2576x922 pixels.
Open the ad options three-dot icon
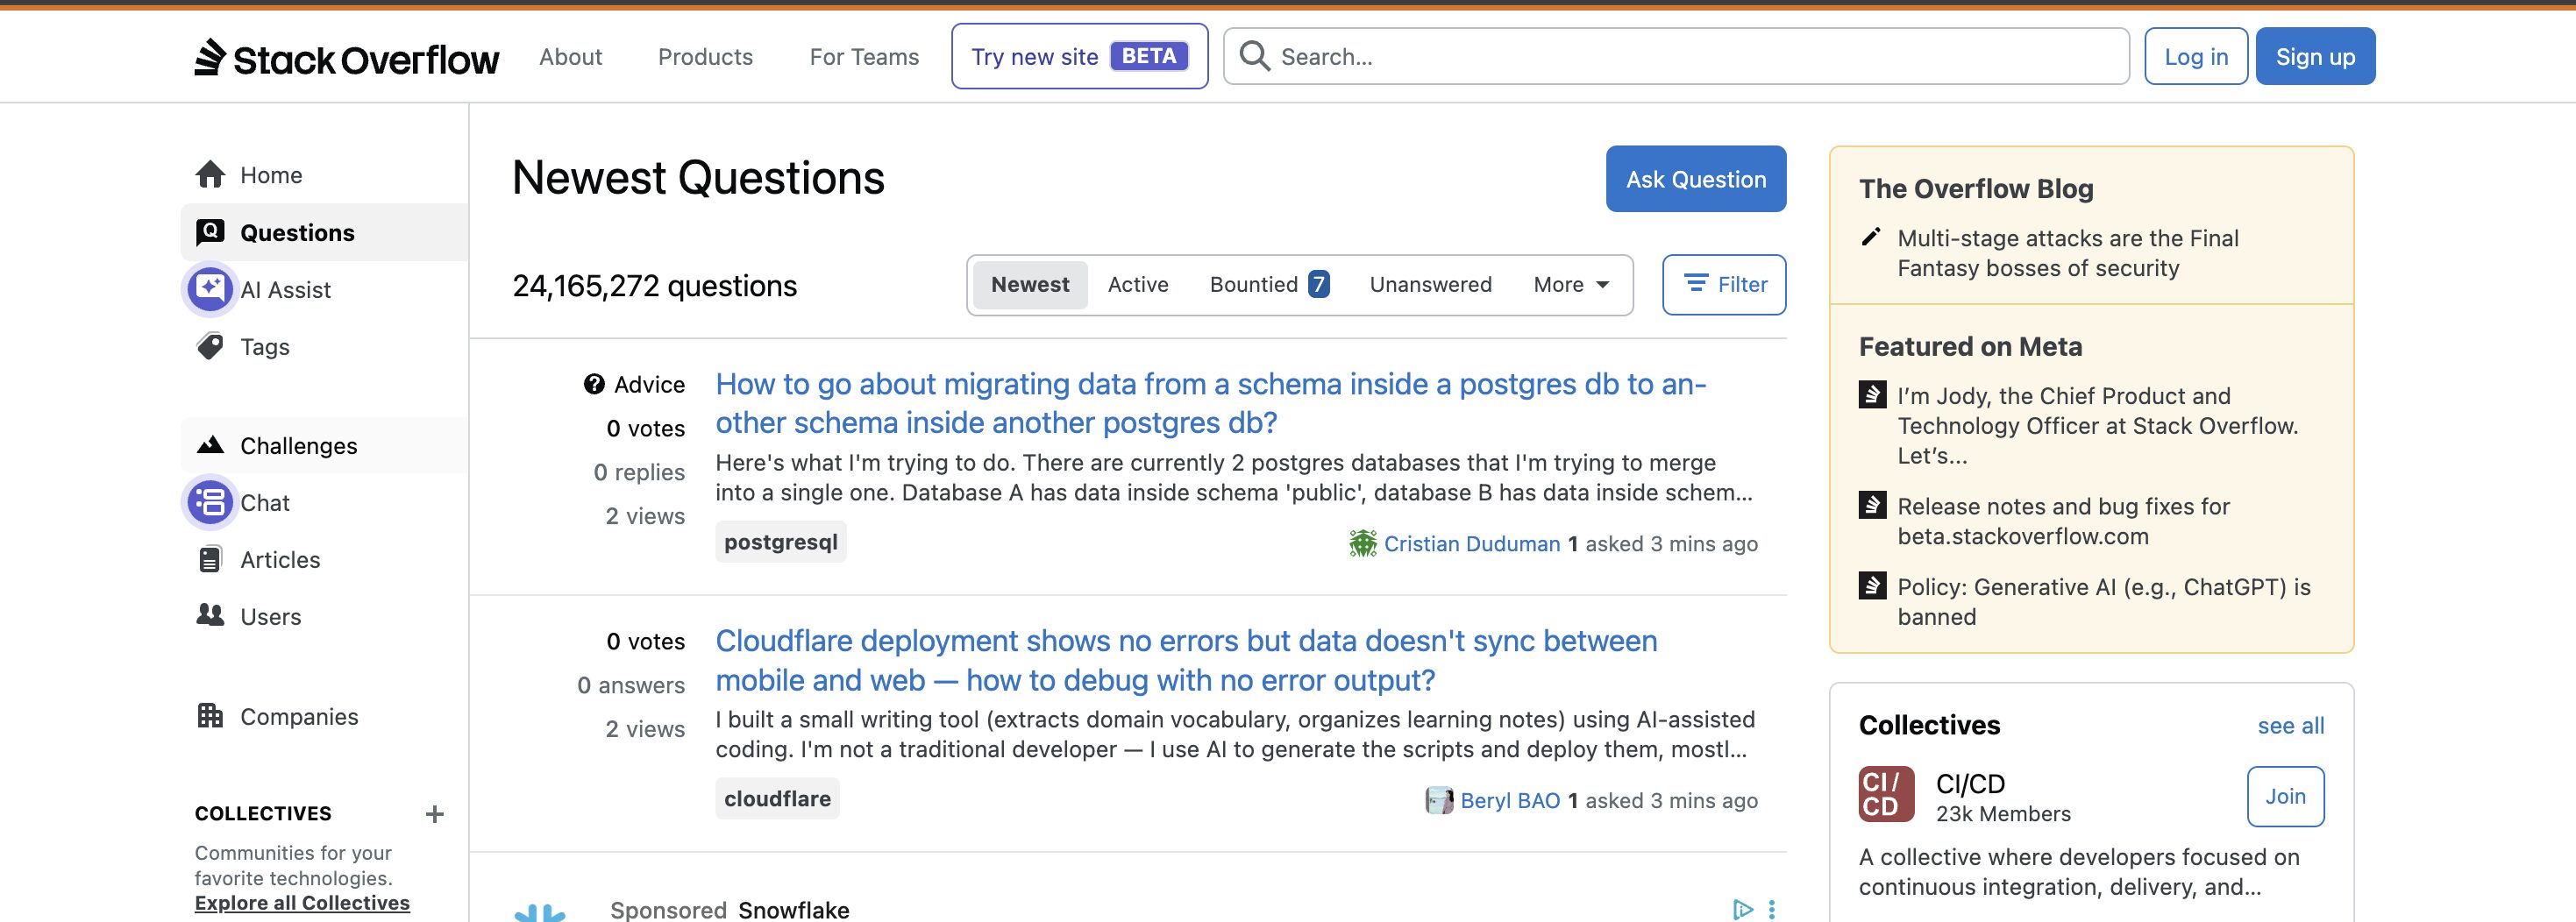coord(1771,909)
